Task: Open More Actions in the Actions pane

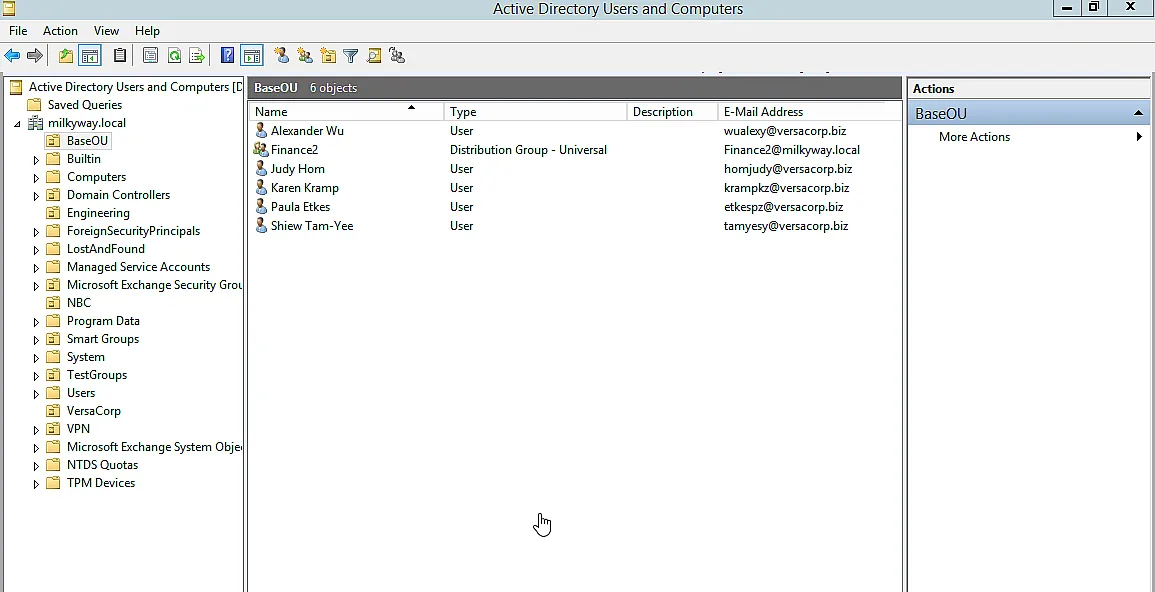Action: [x=974, y=137]
